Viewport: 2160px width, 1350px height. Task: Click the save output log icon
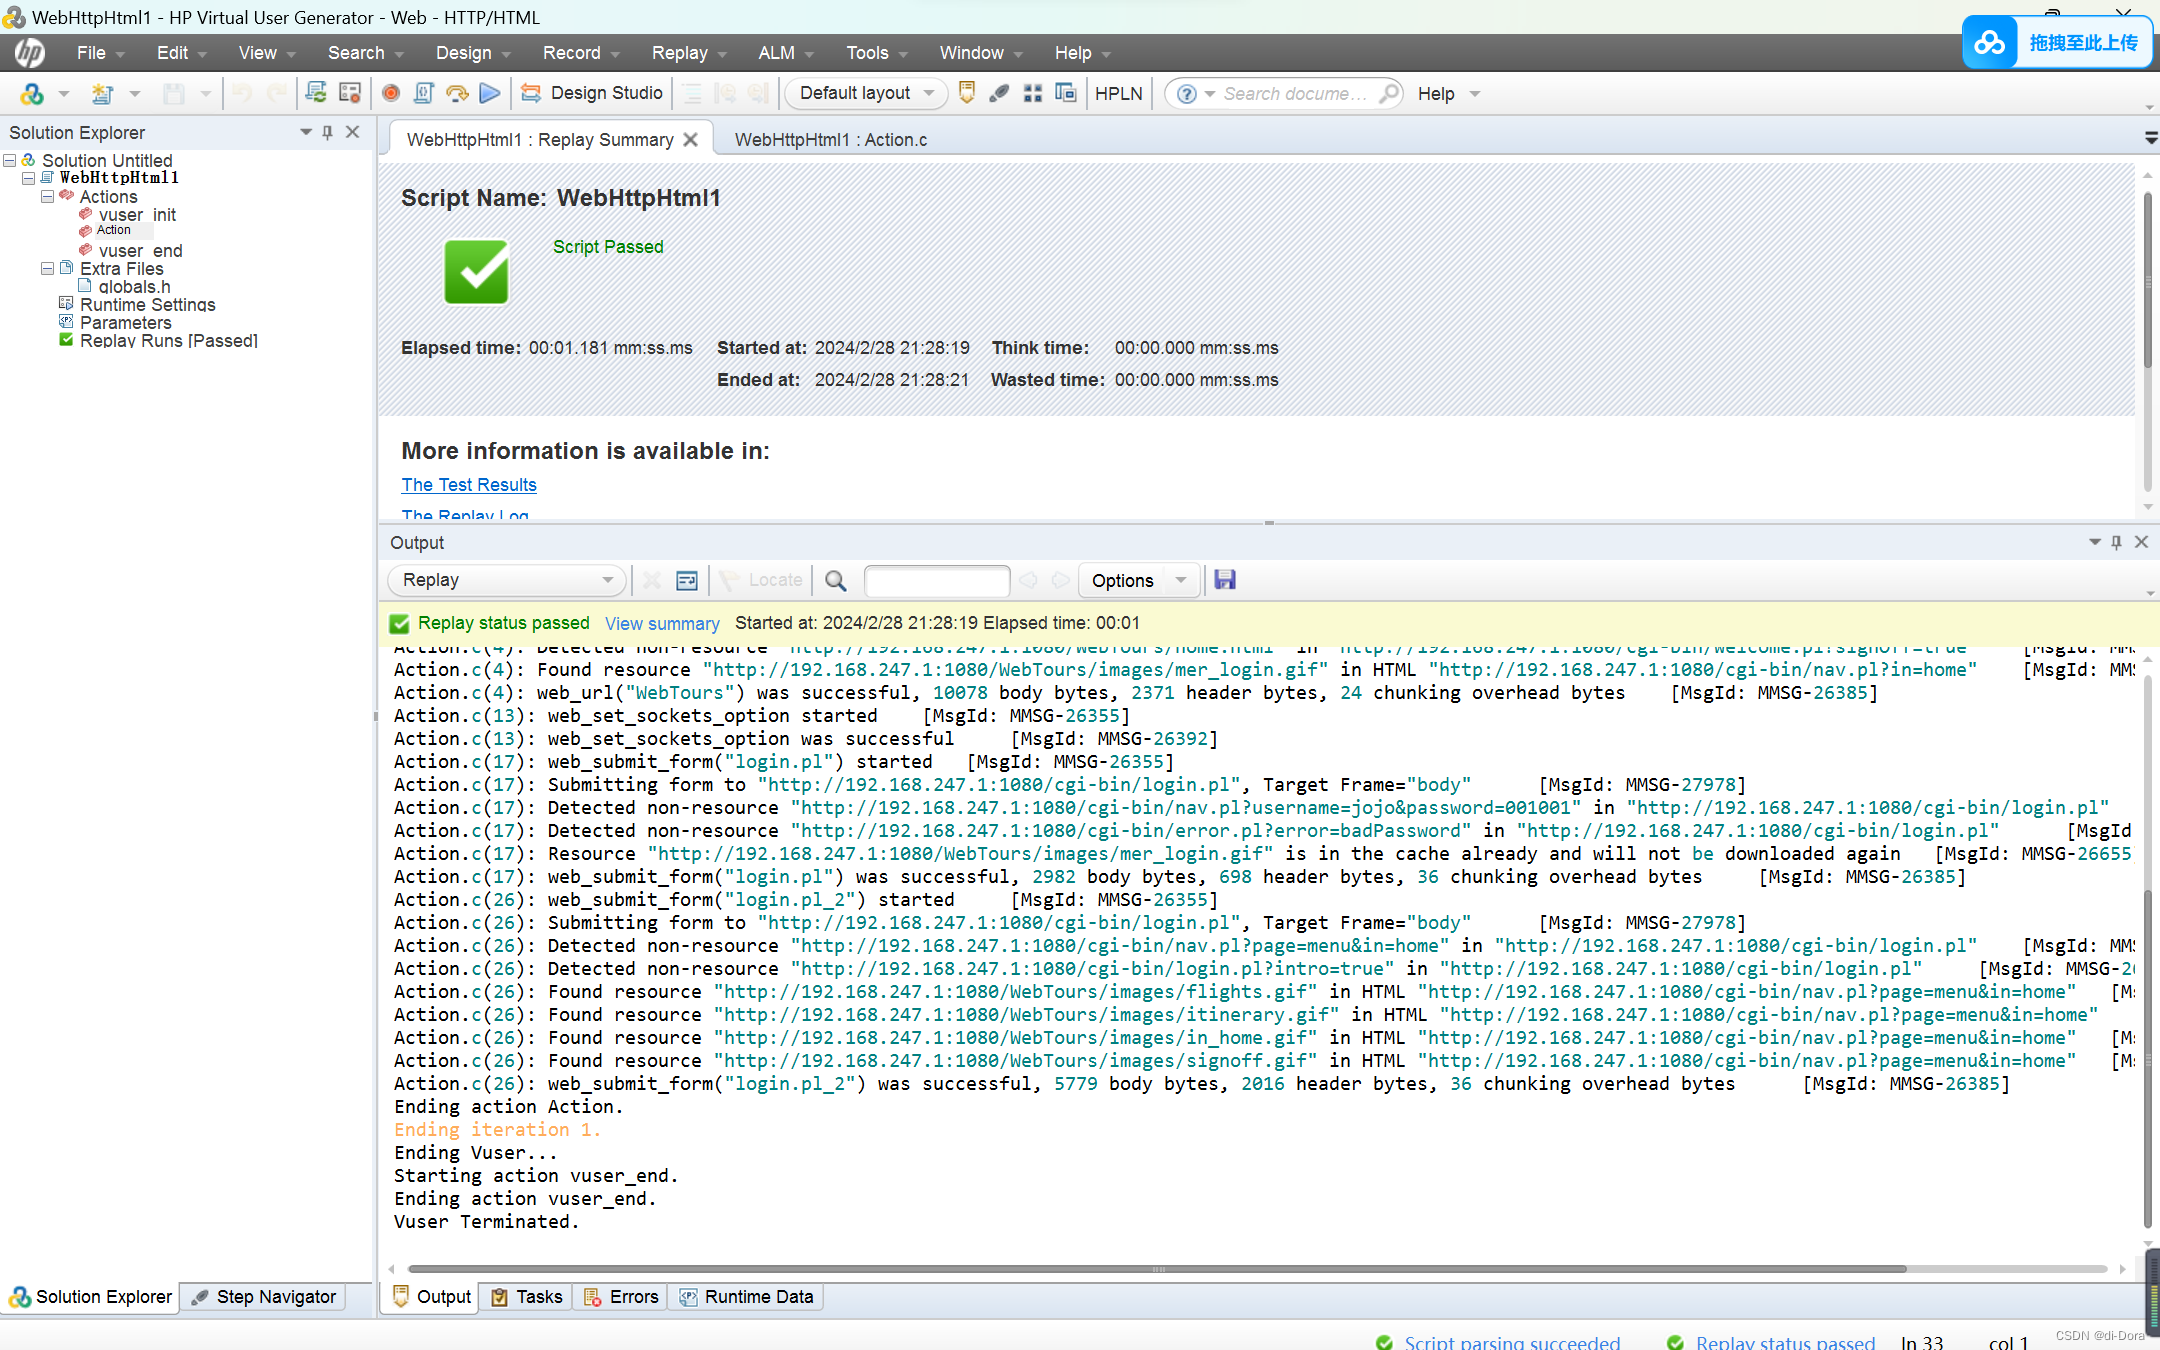(1225, 580)
